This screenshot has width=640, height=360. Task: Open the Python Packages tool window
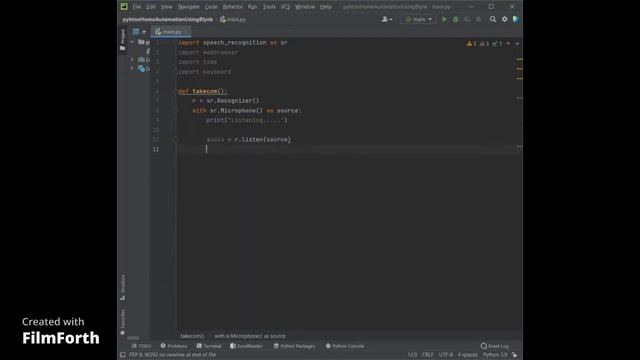pos(294,346)
